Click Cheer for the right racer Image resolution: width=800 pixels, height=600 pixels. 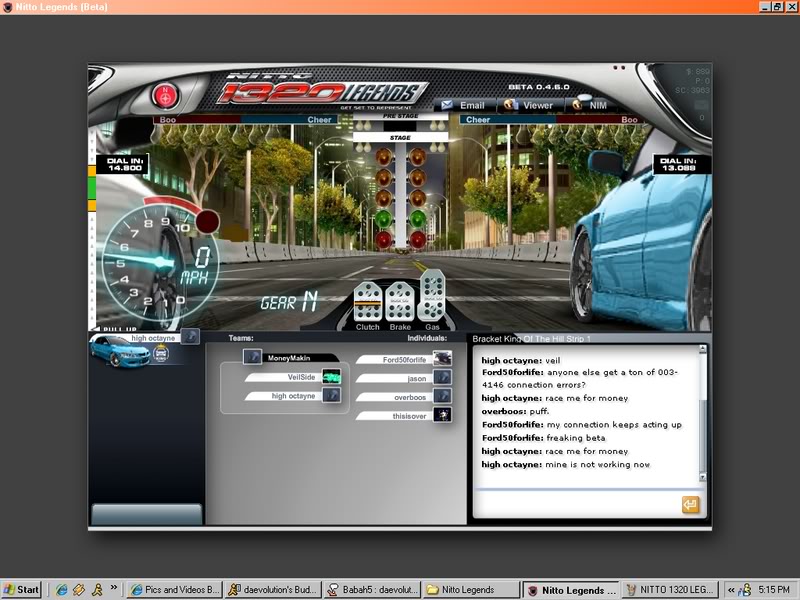click(478, 120)
